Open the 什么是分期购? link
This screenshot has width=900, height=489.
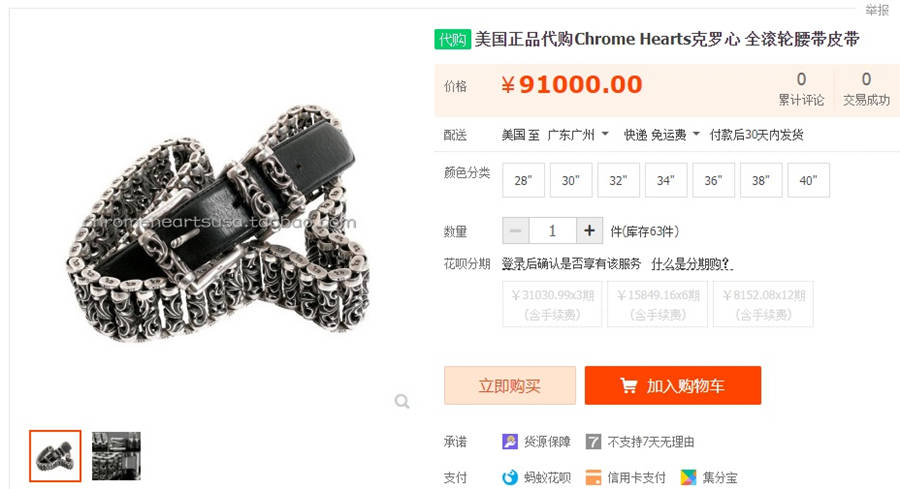tap(692, 264)
